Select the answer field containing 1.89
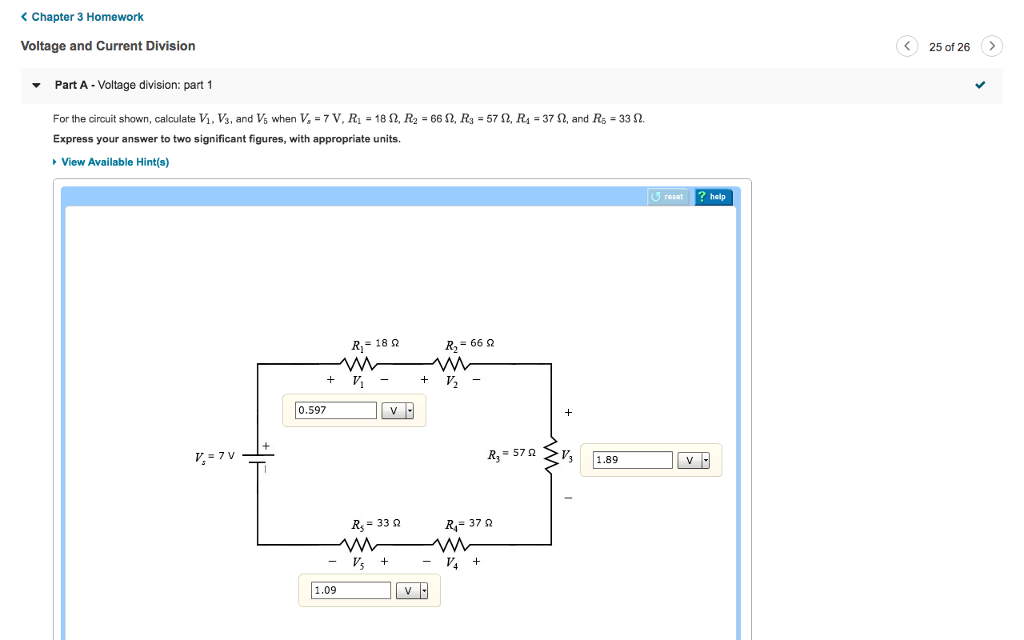The image size is (1024, 640). (631, 459)
